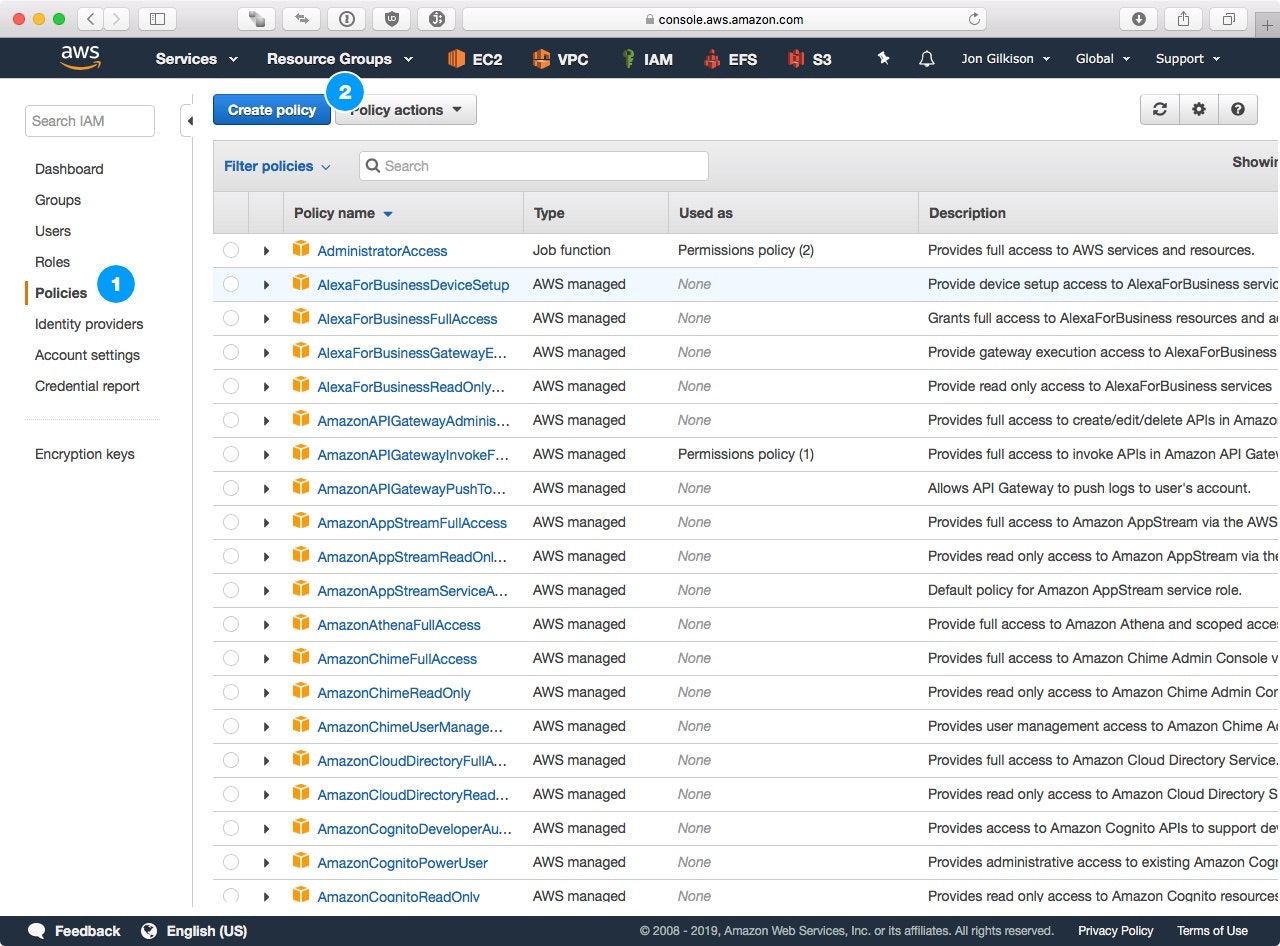This screenshot has width=1280, height=946.
Task: Open the Privacy Policy link
Action: tap(1116, 931)
